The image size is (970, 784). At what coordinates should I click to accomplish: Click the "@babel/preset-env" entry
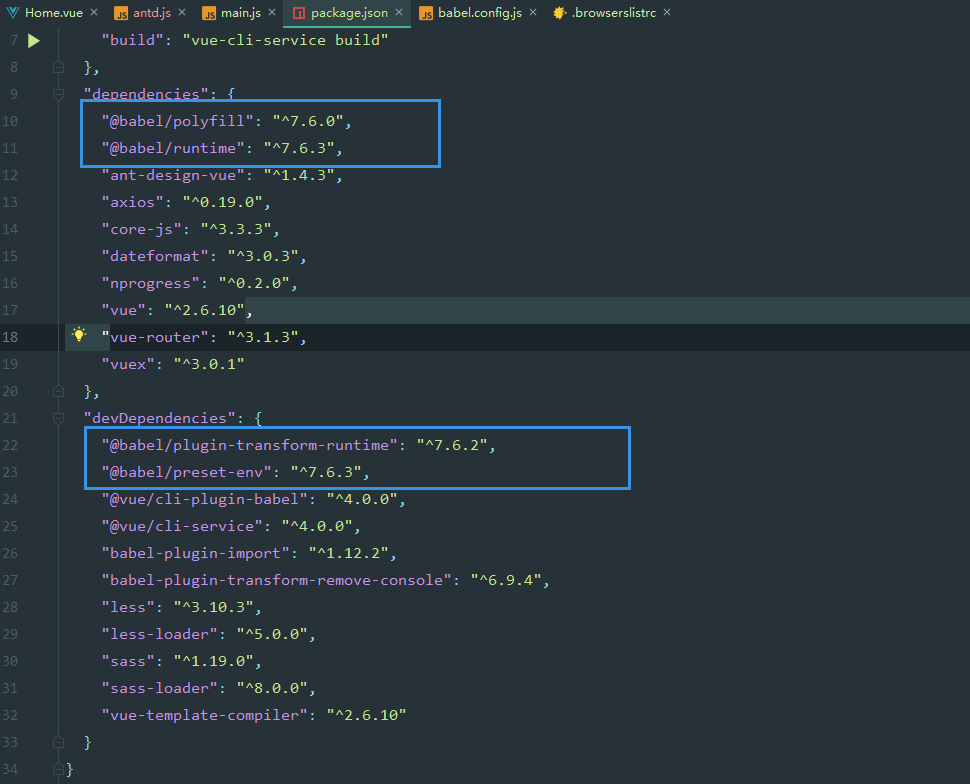pos(187,472)
